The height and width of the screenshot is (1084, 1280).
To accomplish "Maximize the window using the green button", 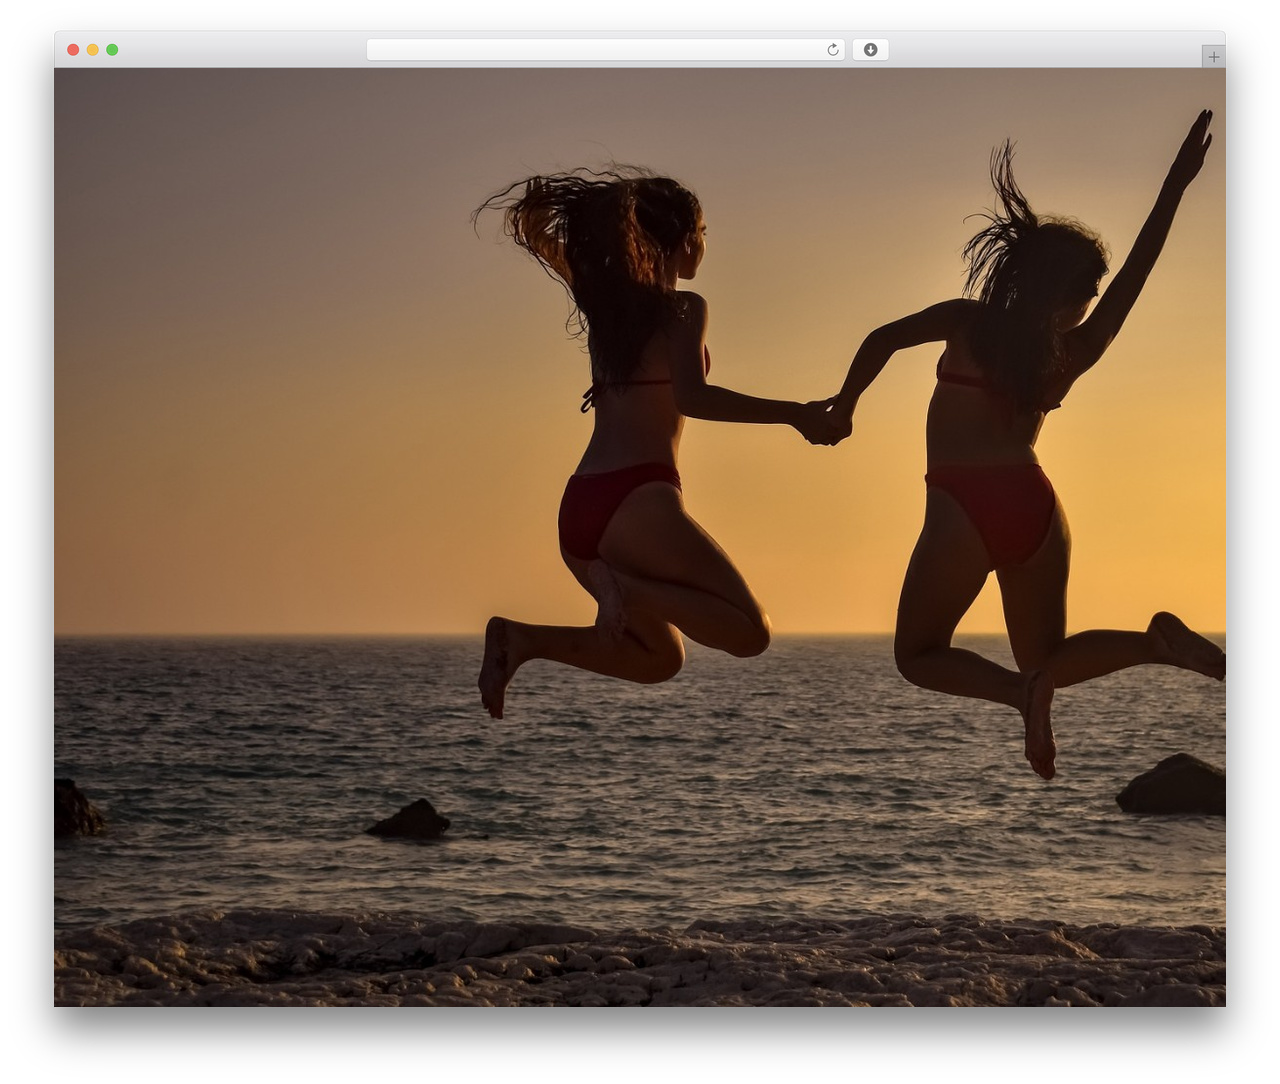I will 112,50.
